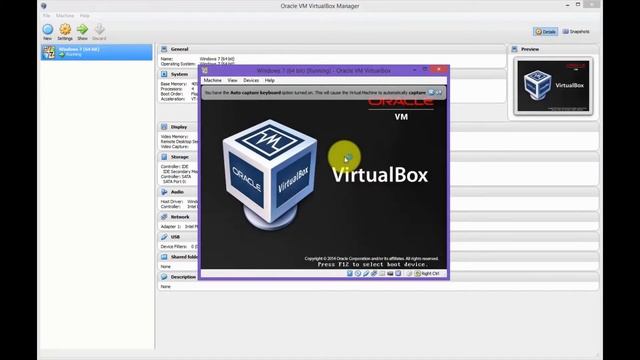Open the Machine menu in the VM window

213,80
